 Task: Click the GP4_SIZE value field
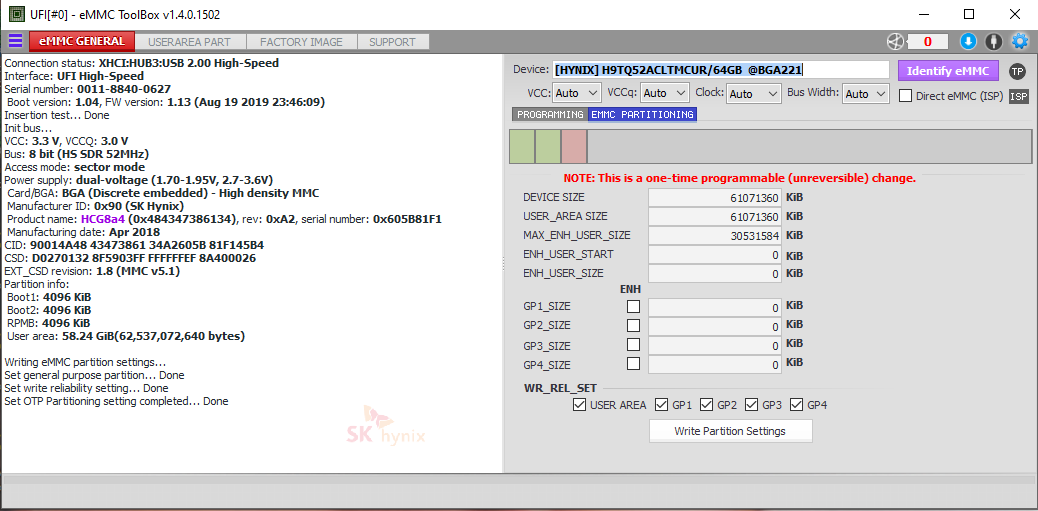click(715, 364)
